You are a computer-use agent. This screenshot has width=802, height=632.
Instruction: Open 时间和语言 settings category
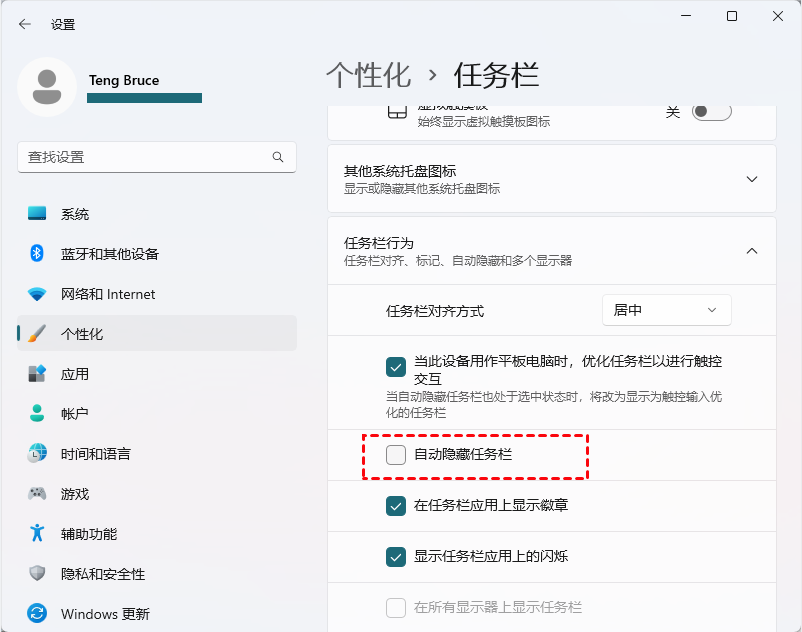96,454
